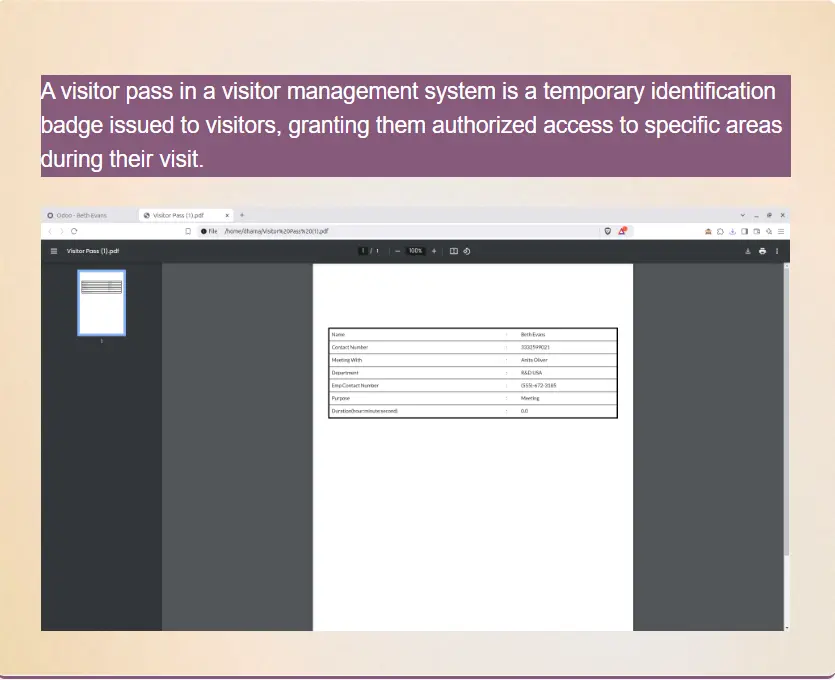Expand the tab search chevron
This screenshot has height=680, width=835.
pyautogui.click(x=742, y=215)
